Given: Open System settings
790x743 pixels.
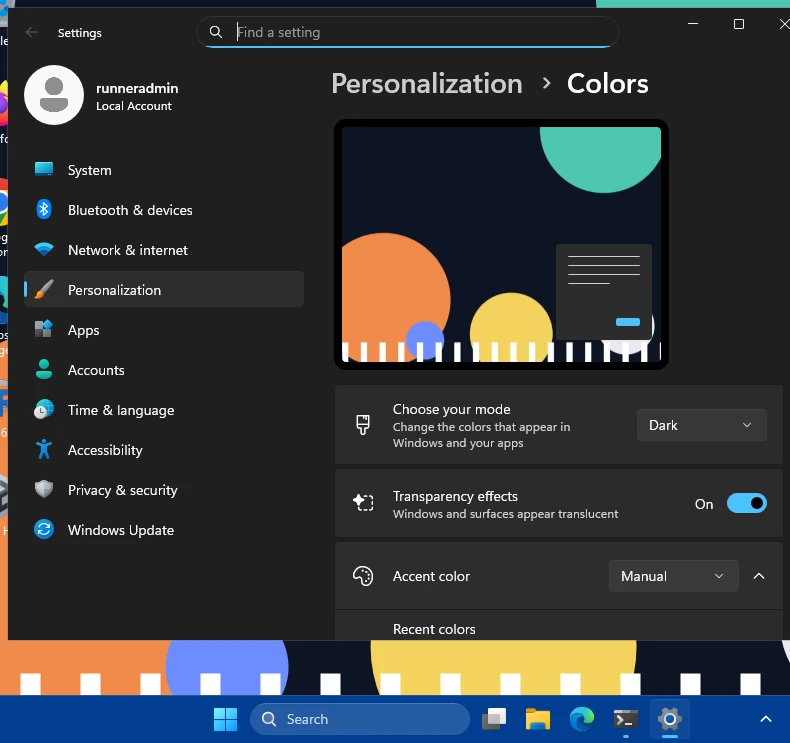Looking at the screenshot, I should click(x=164, y=170).
